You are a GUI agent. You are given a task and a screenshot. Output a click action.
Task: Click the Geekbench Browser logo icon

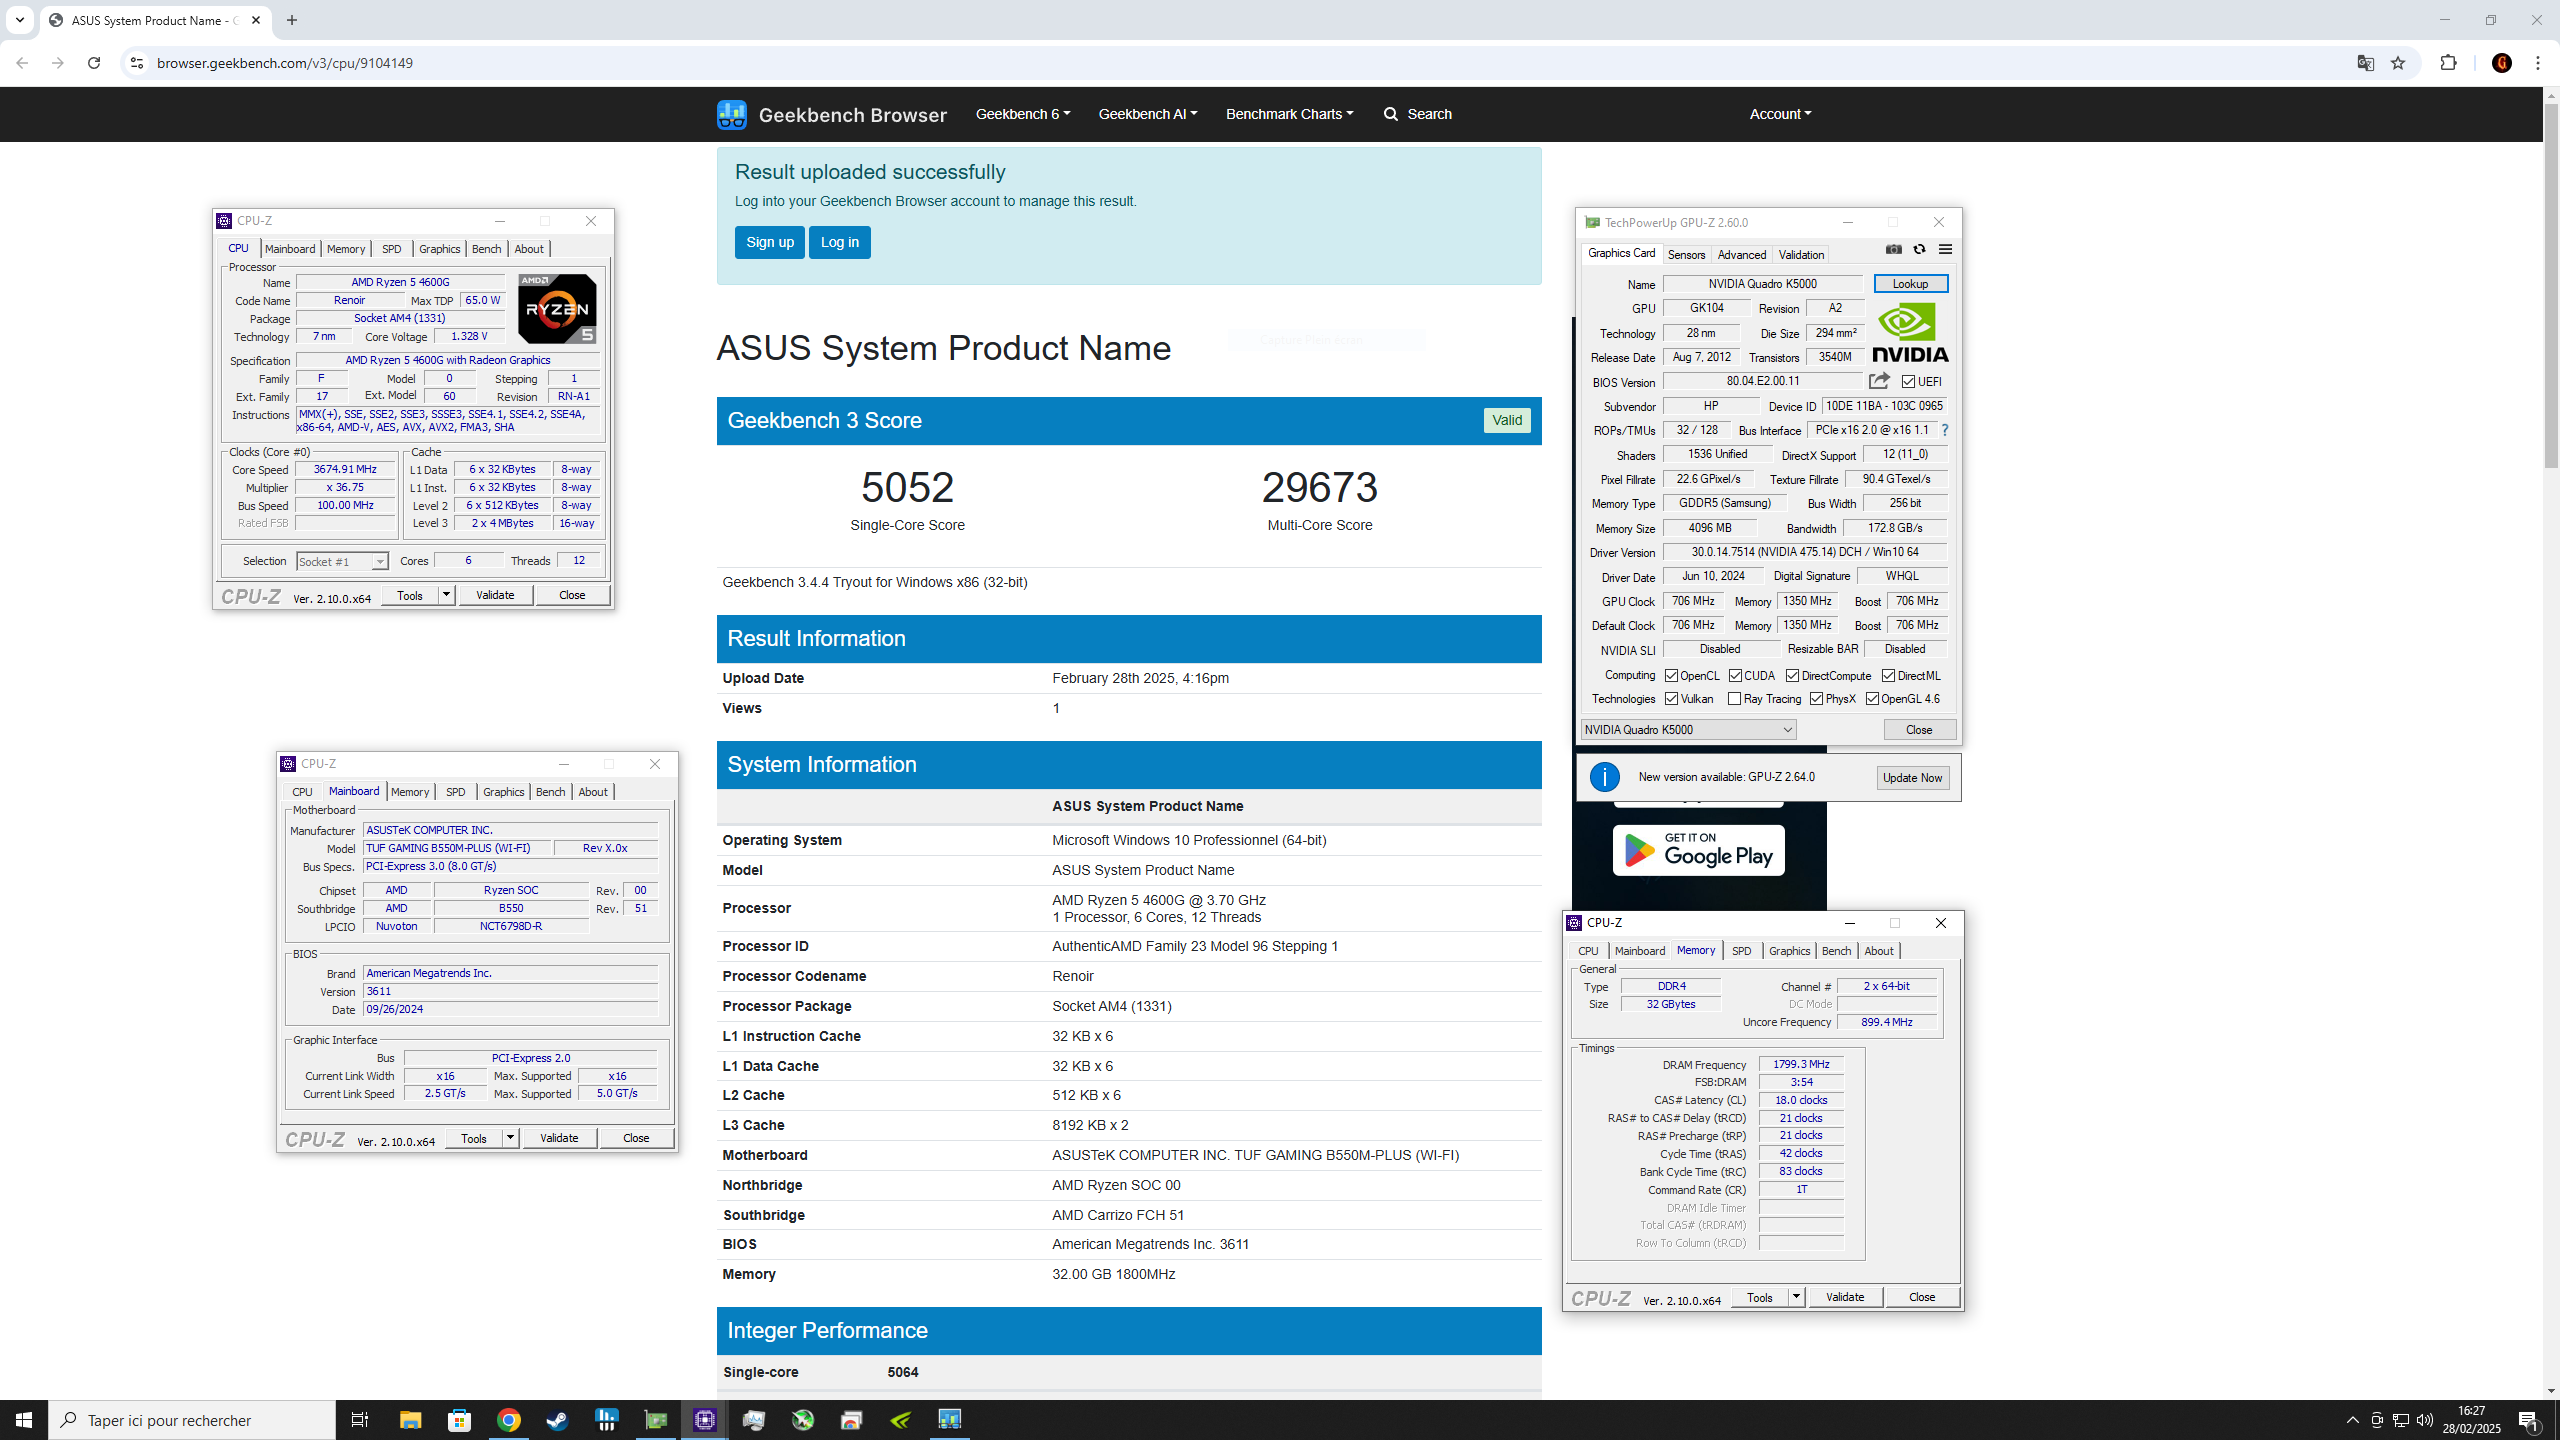(x=731, y=114)
